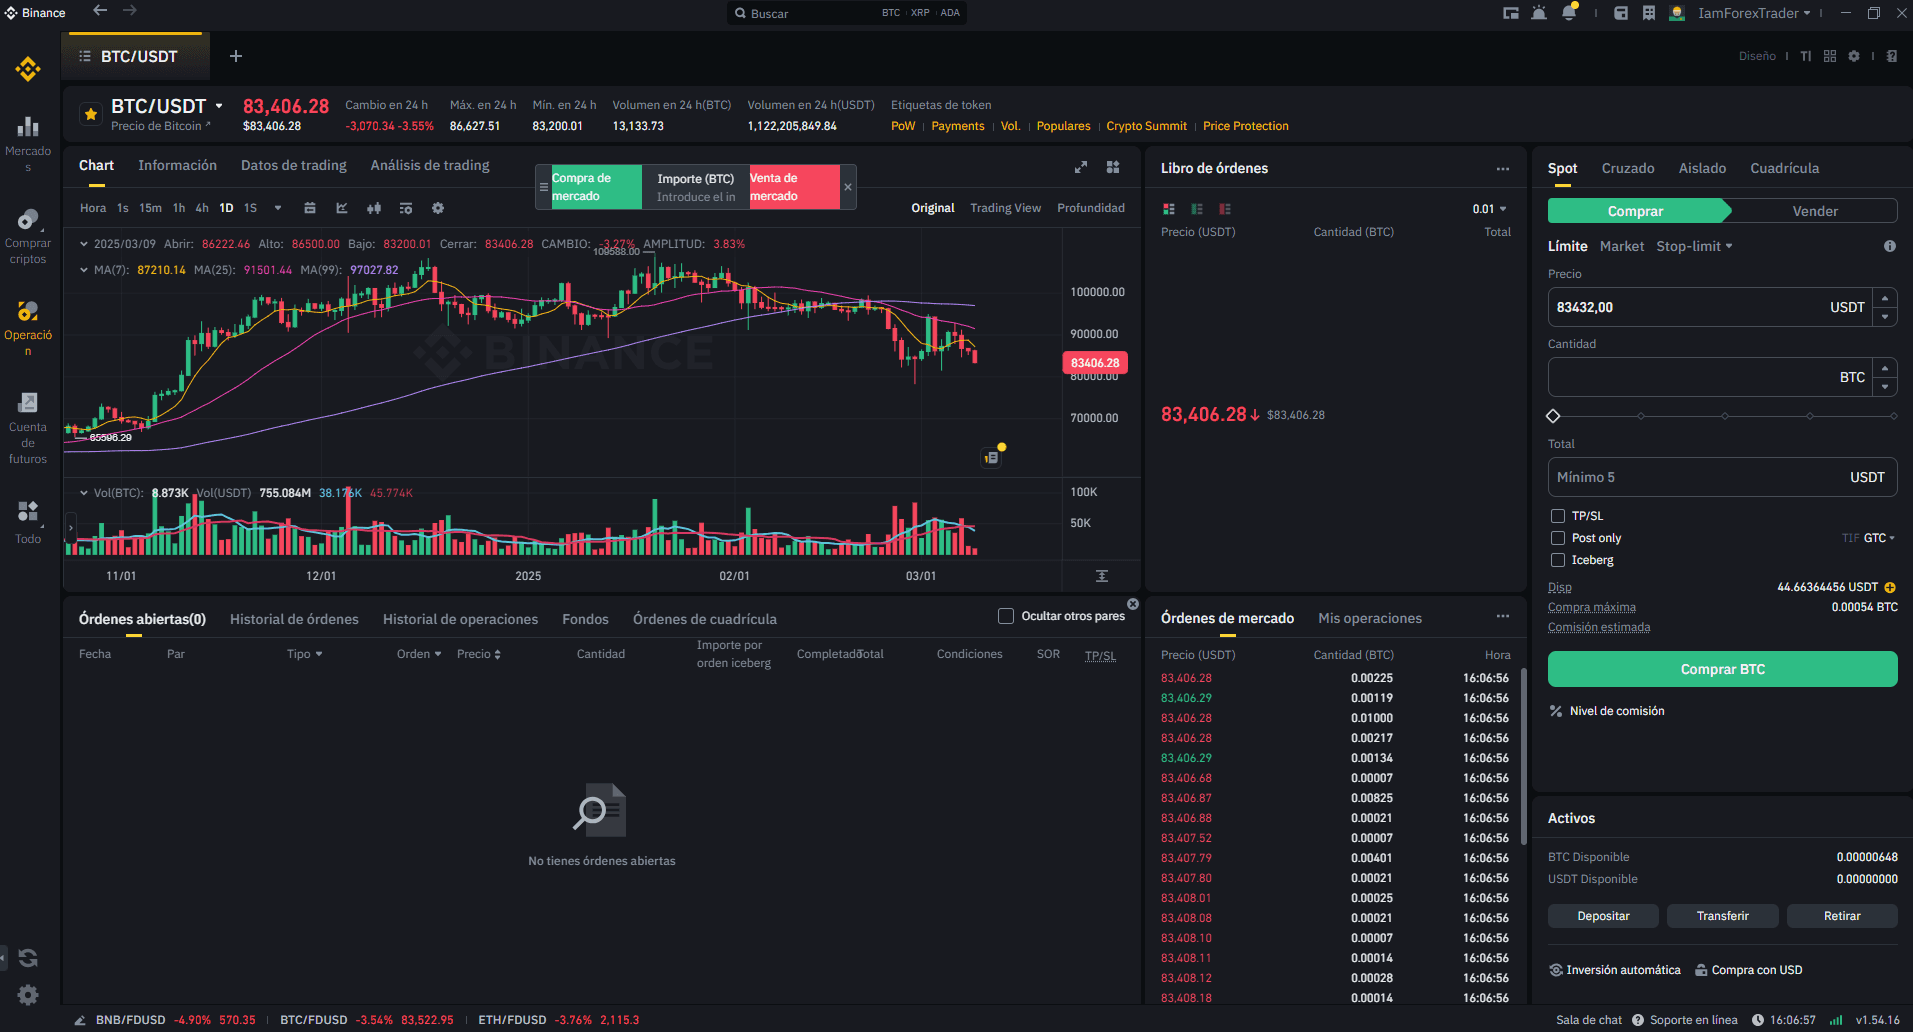Open Libro de órdenes more options
This screenshot has width=1913, height=1032.
(x=1503, y=168)
